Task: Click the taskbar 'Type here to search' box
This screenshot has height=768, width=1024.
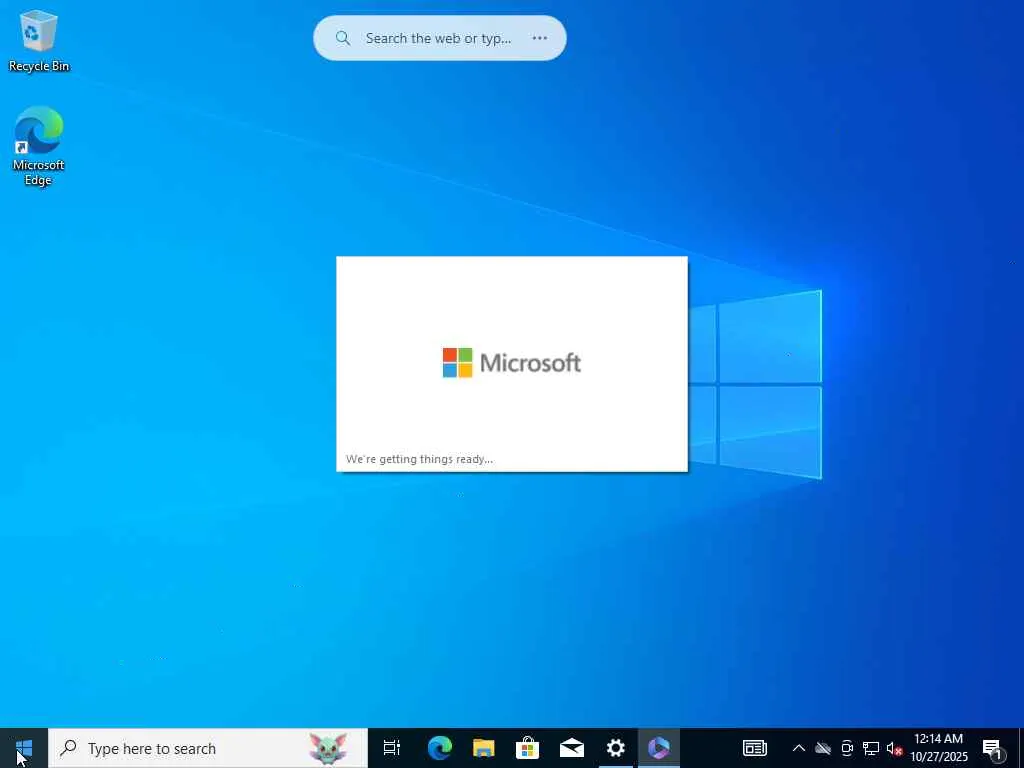Action: tap(208, 748)
